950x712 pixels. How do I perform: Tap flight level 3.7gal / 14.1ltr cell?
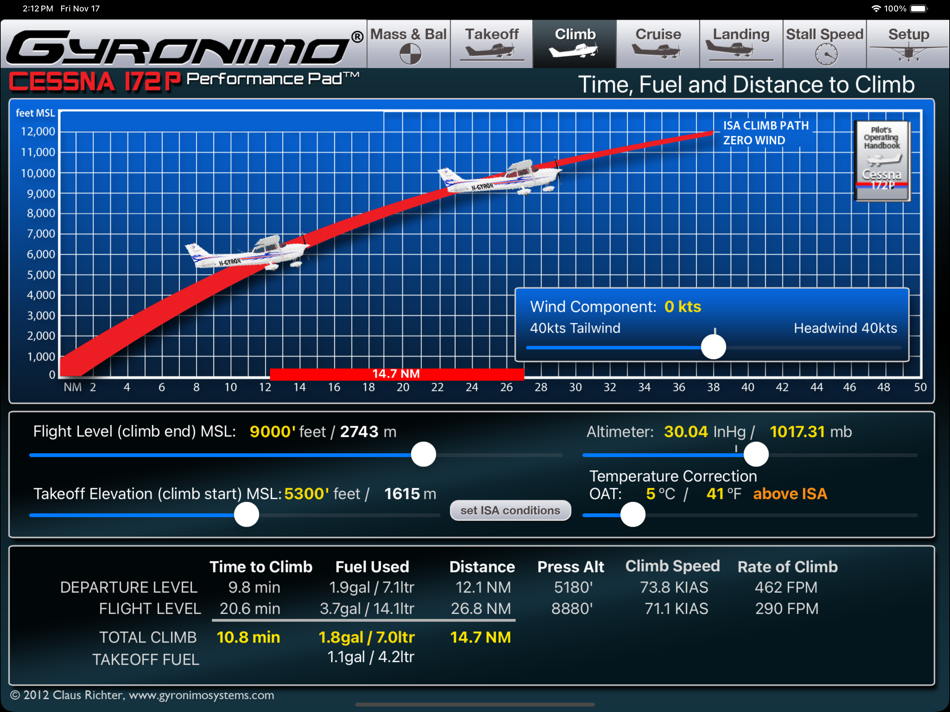tap(367, 608)
